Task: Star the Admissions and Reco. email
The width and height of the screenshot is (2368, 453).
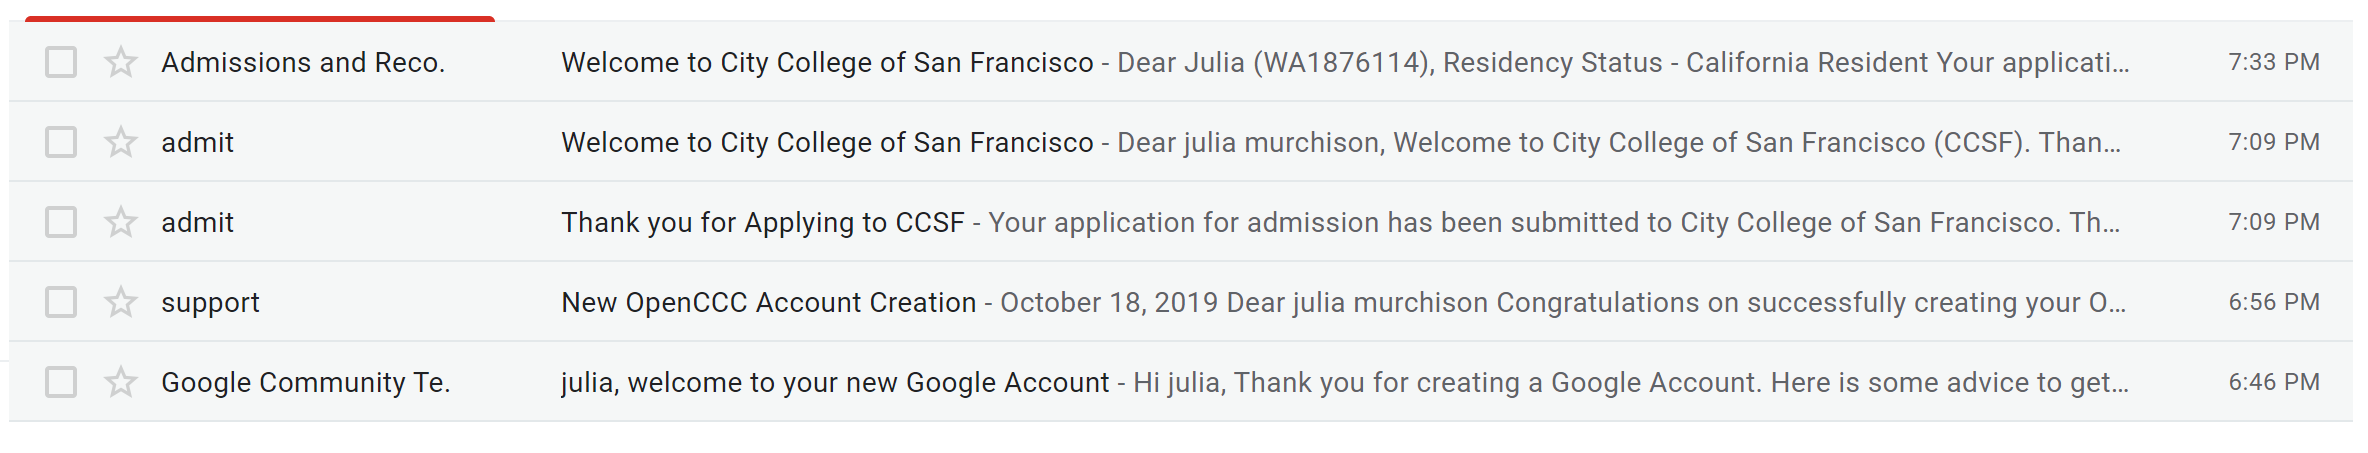Action: pos(121,62)
